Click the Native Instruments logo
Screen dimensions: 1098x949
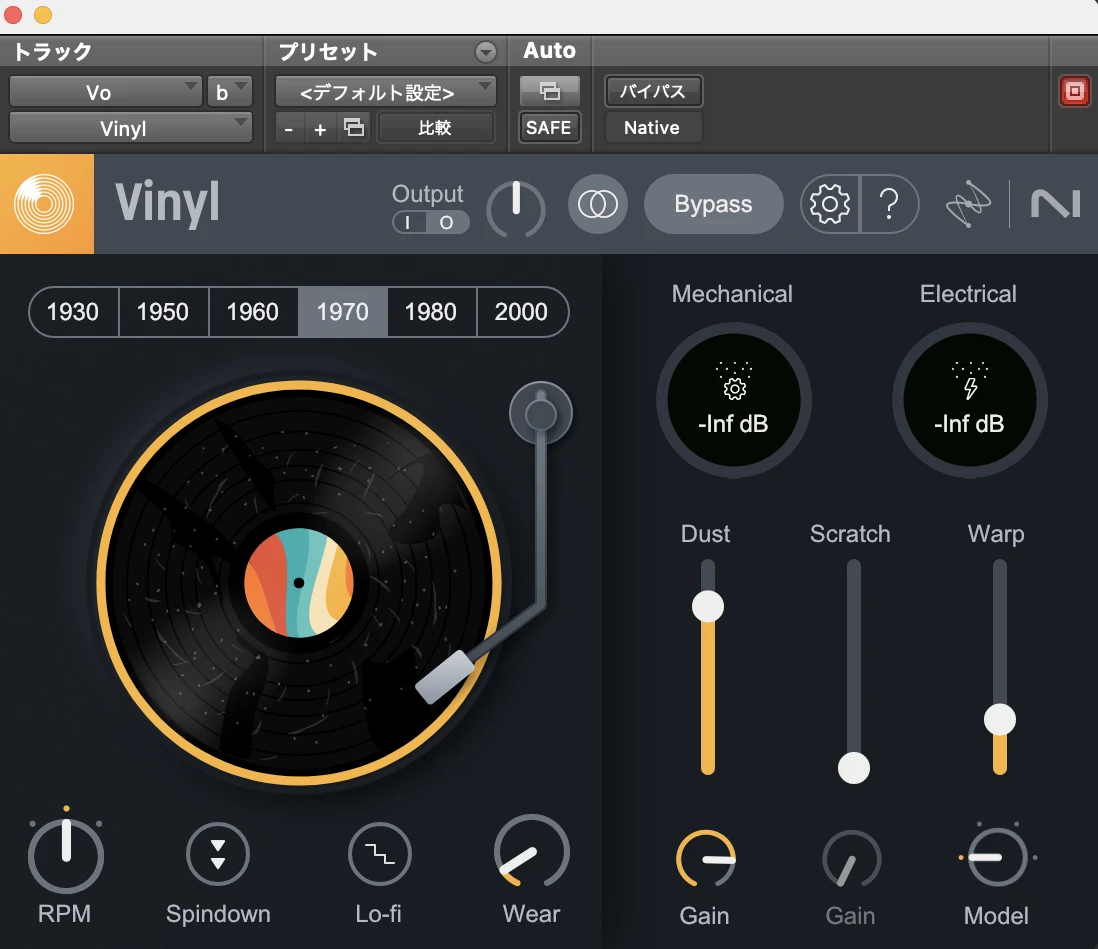1055,204
